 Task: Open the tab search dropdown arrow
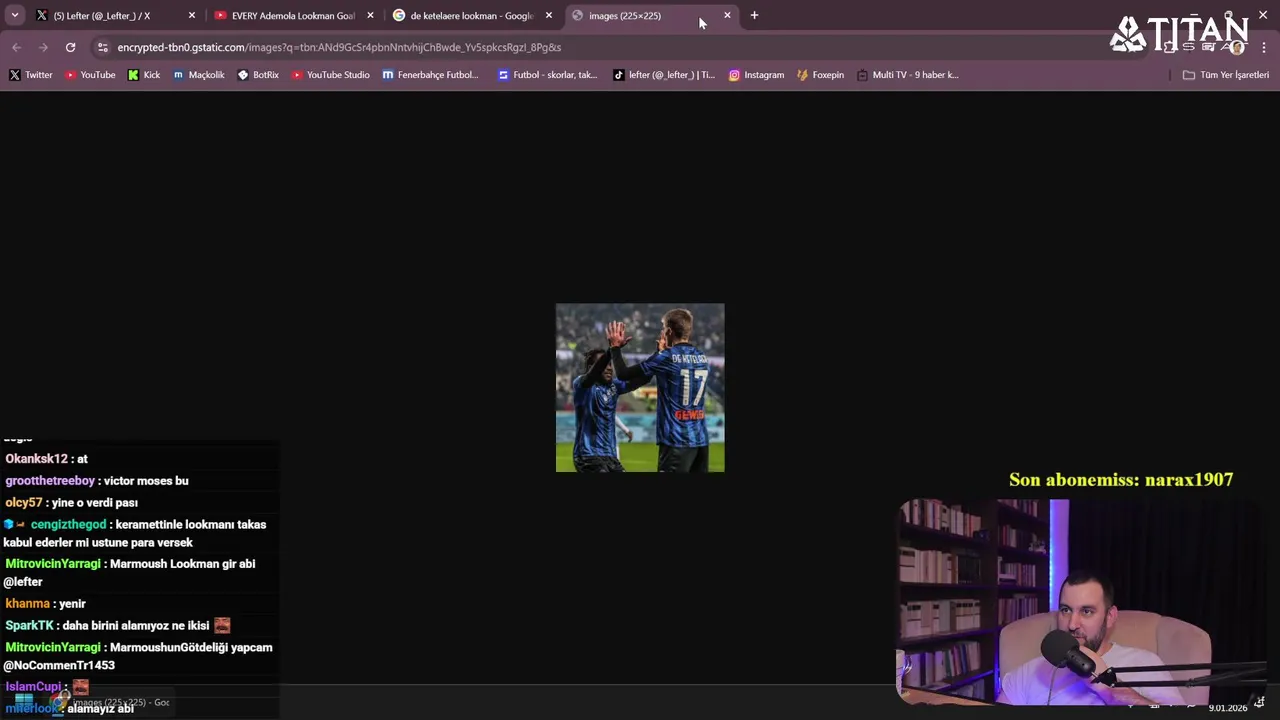pyautogui.click(x=14, y=15)
